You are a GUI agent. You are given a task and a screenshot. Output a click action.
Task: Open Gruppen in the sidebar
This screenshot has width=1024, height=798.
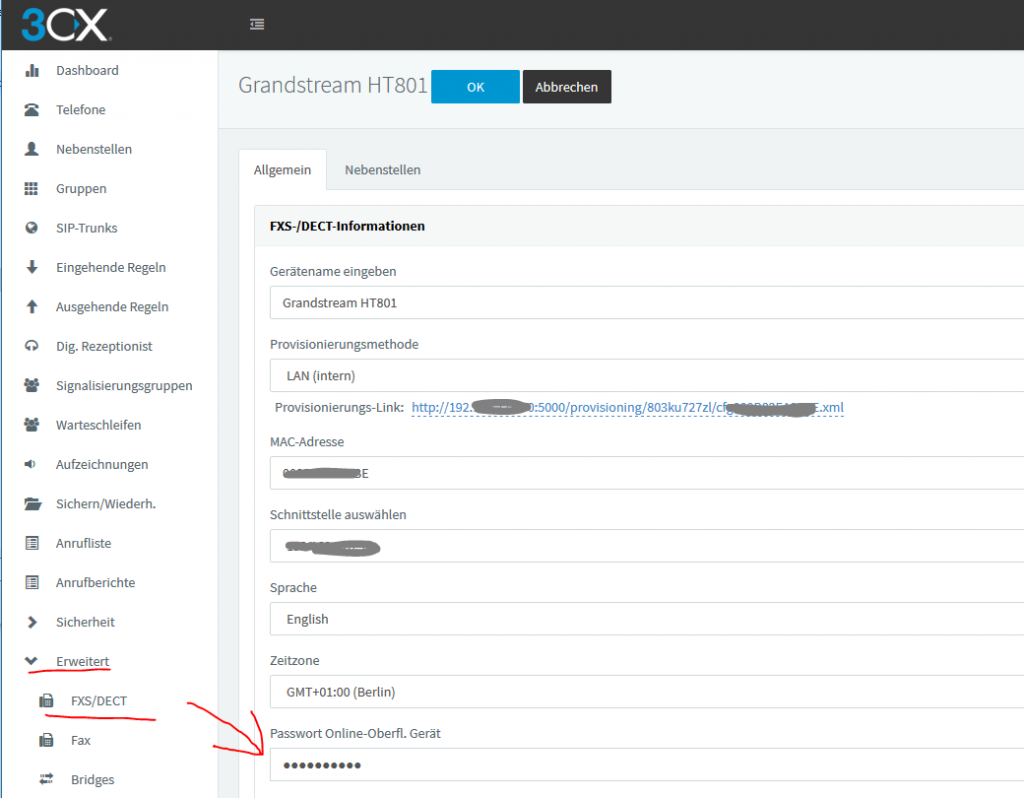pyautogui.click(x=82, y=189)
